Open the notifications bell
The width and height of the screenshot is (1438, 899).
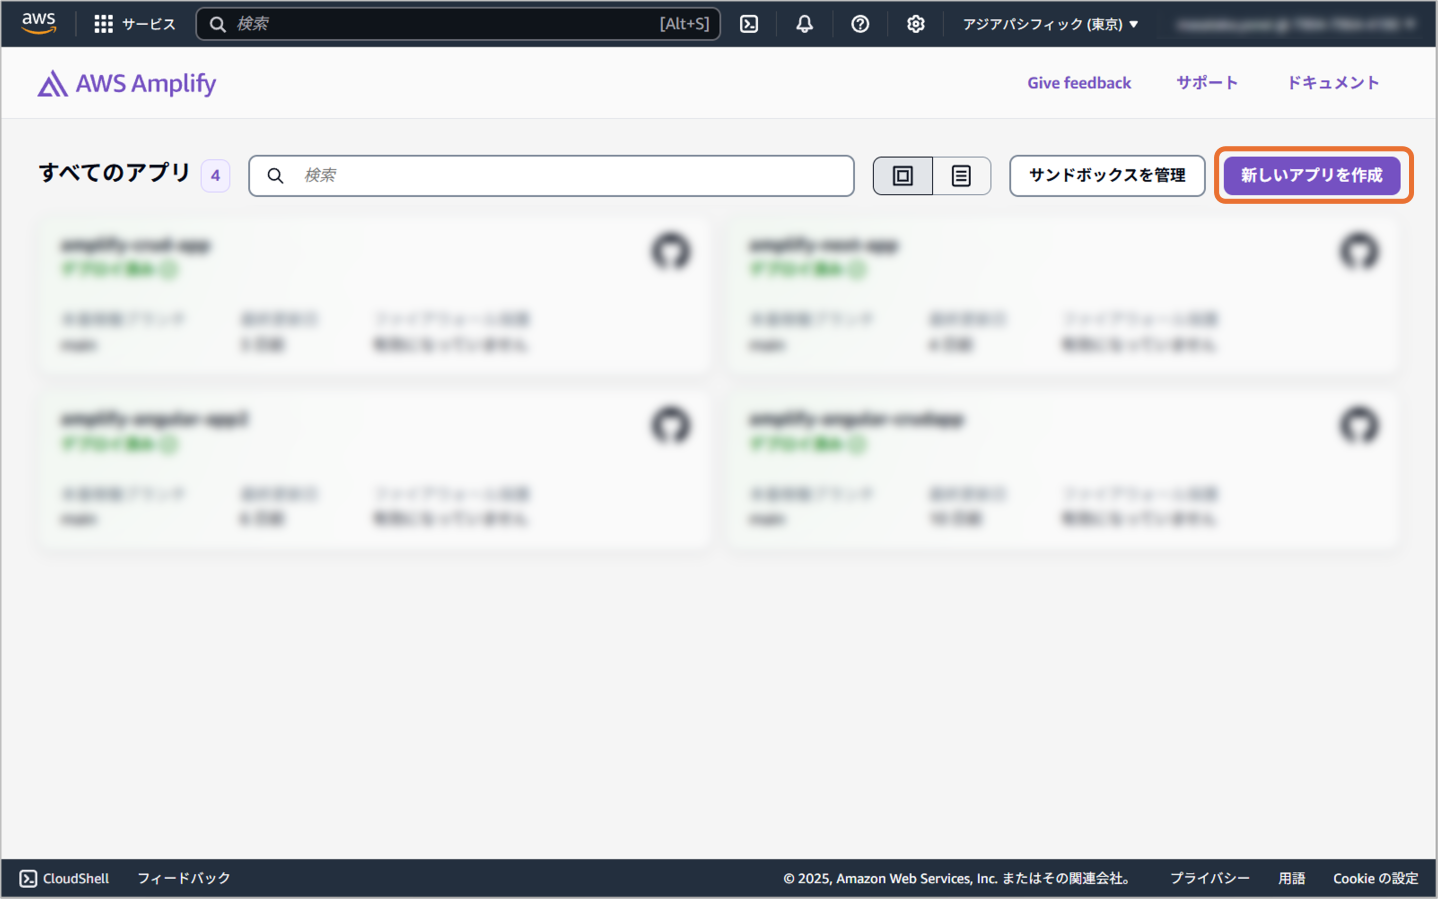tap(804, 24)
